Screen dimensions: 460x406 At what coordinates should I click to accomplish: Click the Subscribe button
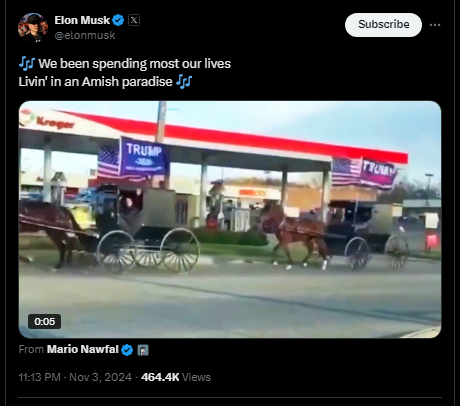click(383, 25)
